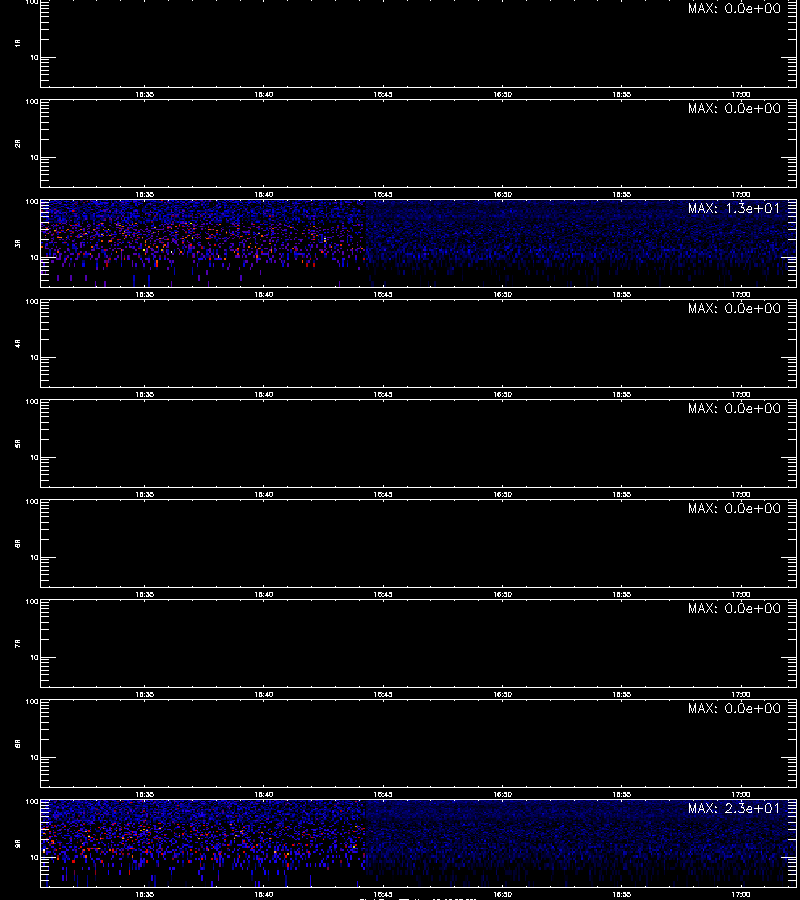Click the 100 y-axis label of panel 8R
Image resolution: width=800 pixels, height=900 pixels.
click(32, 702)
